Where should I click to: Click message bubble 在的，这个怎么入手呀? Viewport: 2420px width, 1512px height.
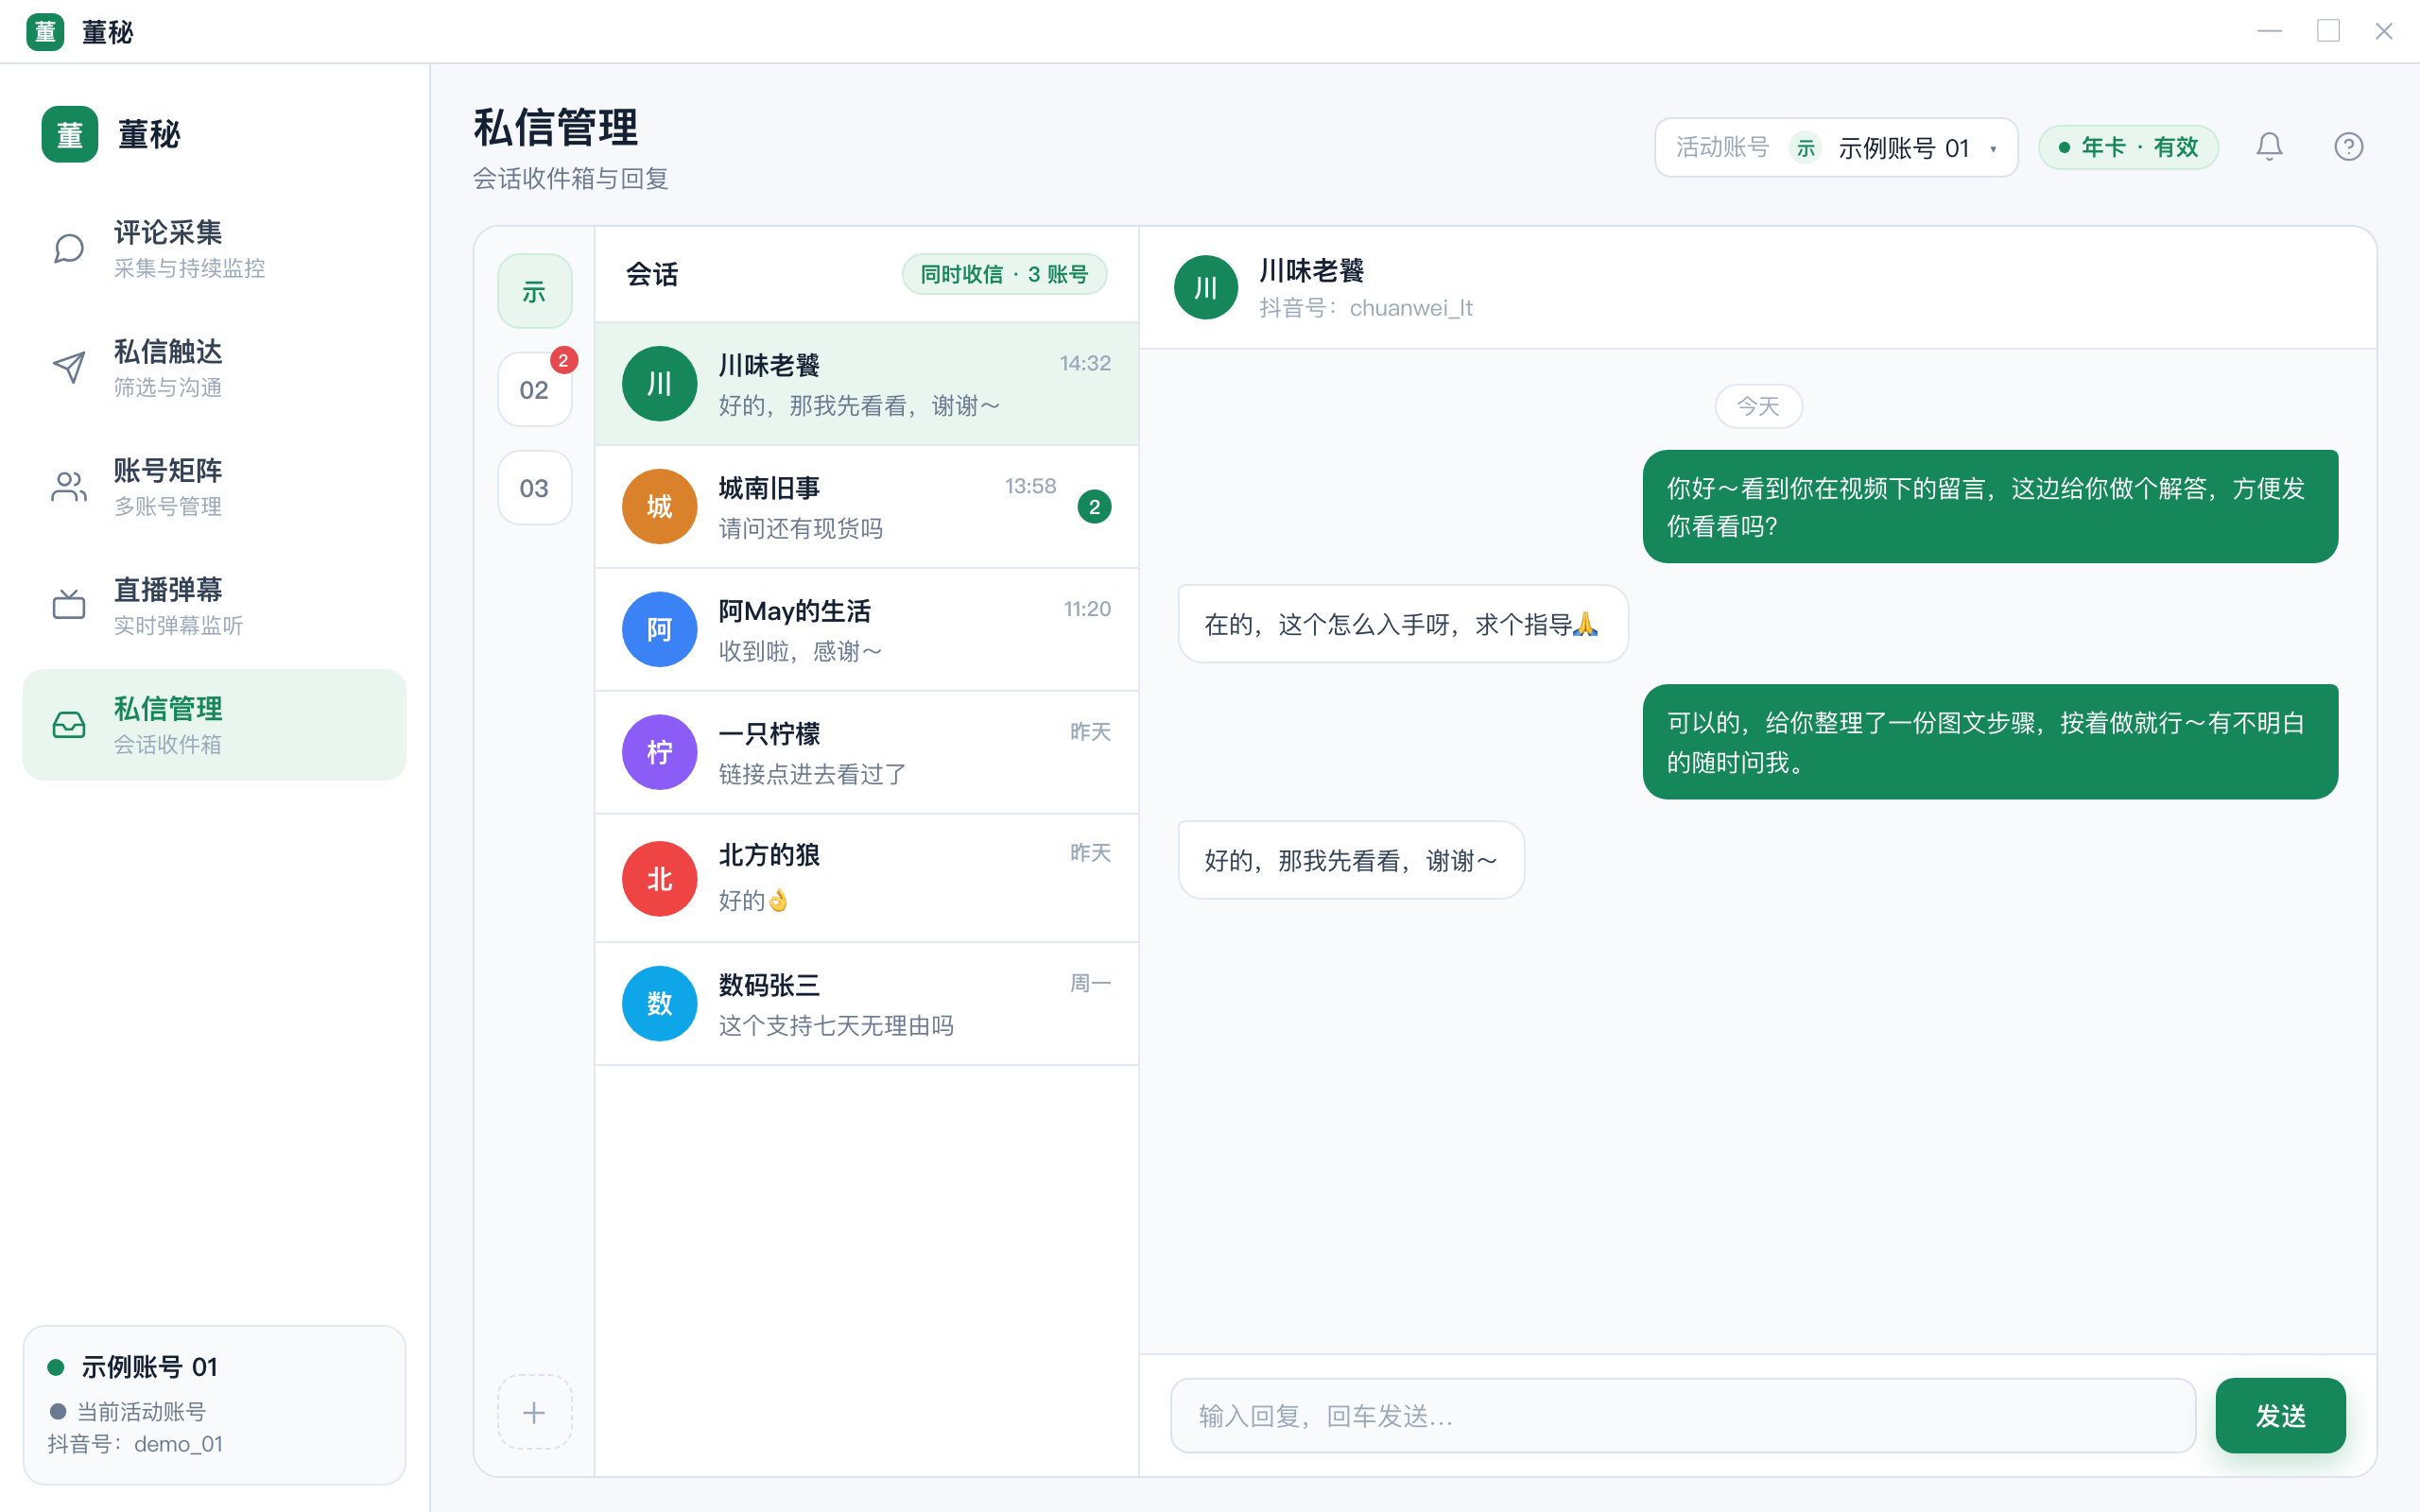pos(1403,624)
